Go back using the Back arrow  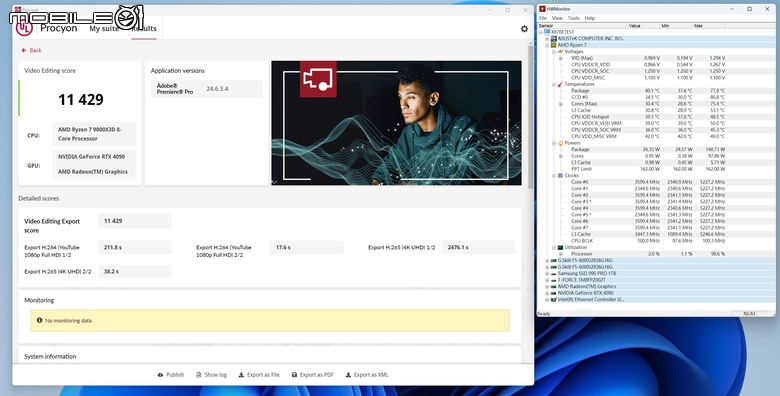click(x=31, y=50)
